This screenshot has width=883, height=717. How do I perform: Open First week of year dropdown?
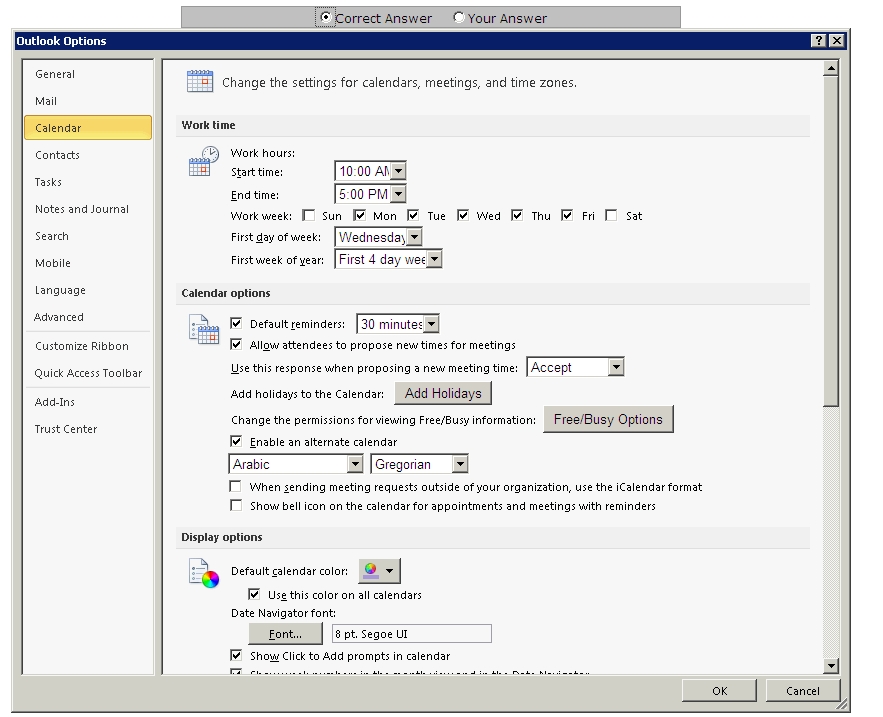434,260
